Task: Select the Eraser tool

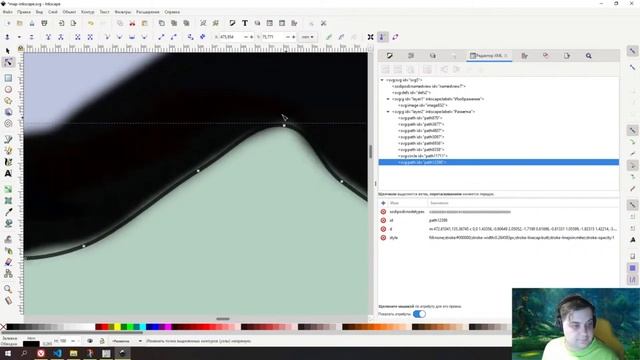Action: click(x=8, y=262)
